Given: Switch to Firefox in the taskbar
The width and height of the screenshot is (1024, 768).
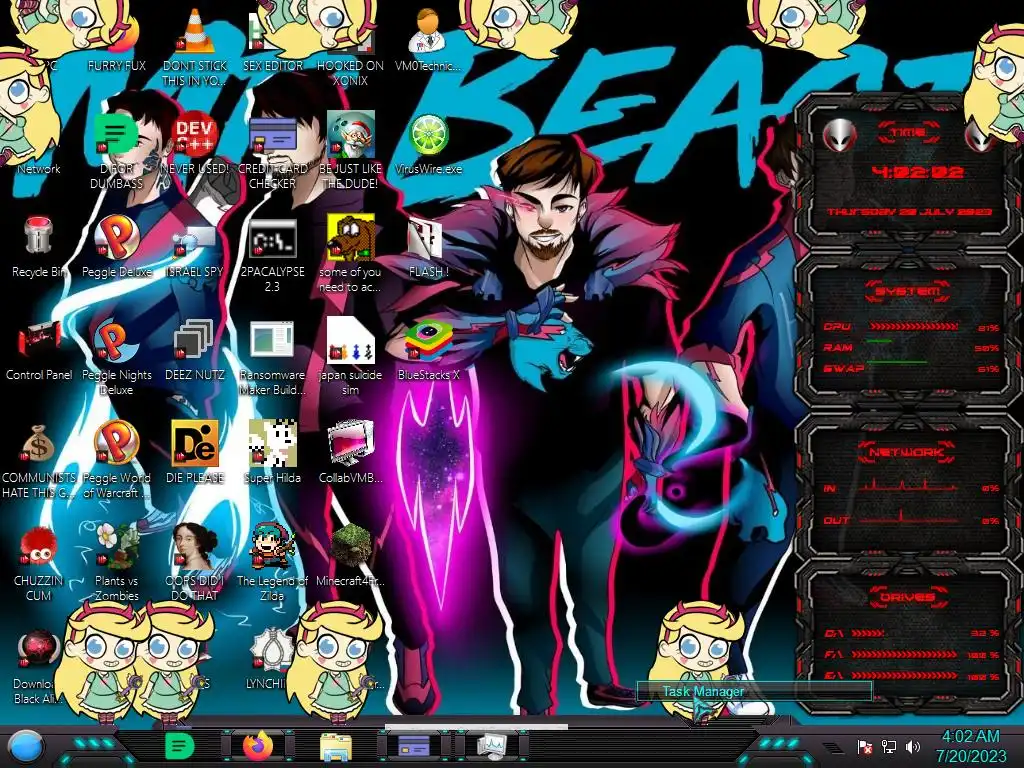Looking at the screenshot, I should (258, 746).
